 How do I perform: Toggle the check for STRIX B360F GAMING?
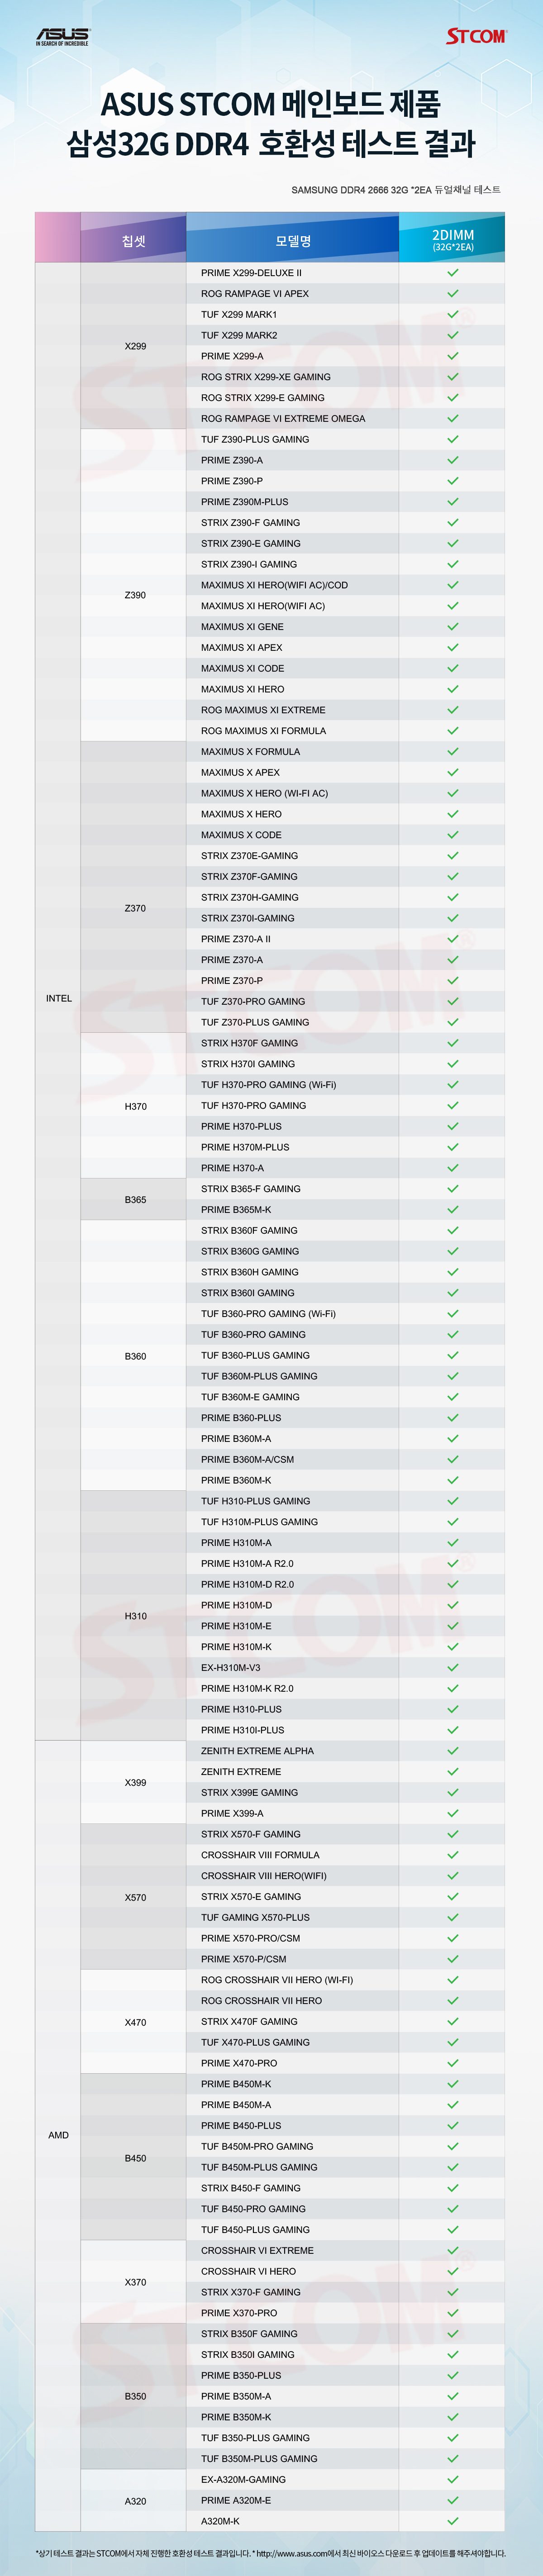[x=453, y=1230]
